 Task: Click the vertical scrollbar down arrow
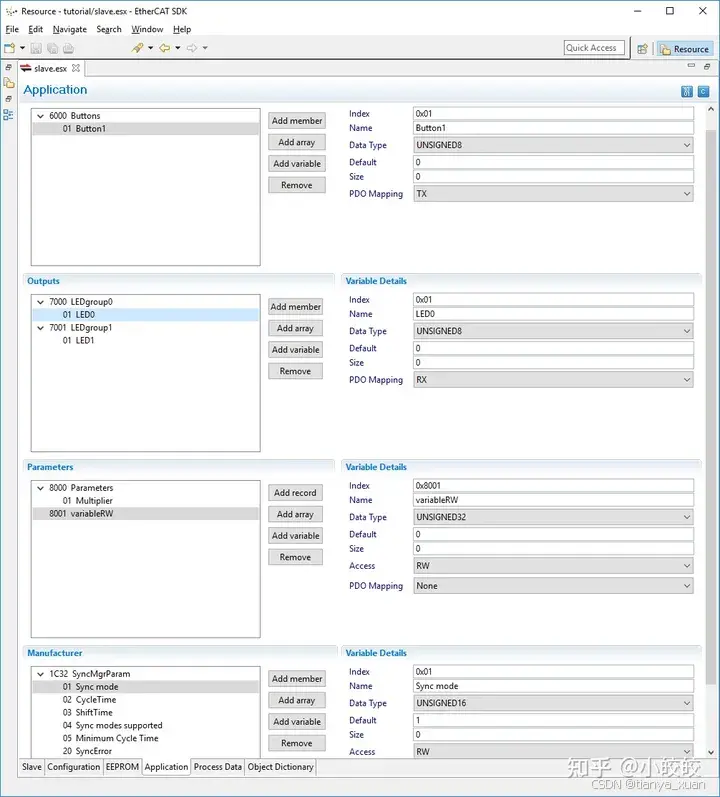(711, 752)
